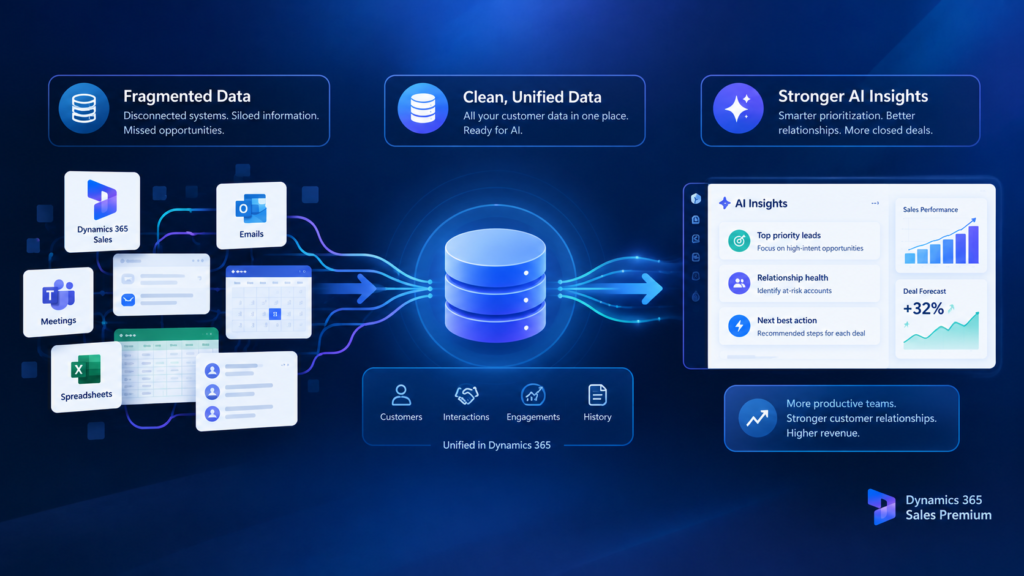1024x576 pixels.
Task: Click the envelope icon in message card
Action: pyautogui.click(x=128, y=300)
